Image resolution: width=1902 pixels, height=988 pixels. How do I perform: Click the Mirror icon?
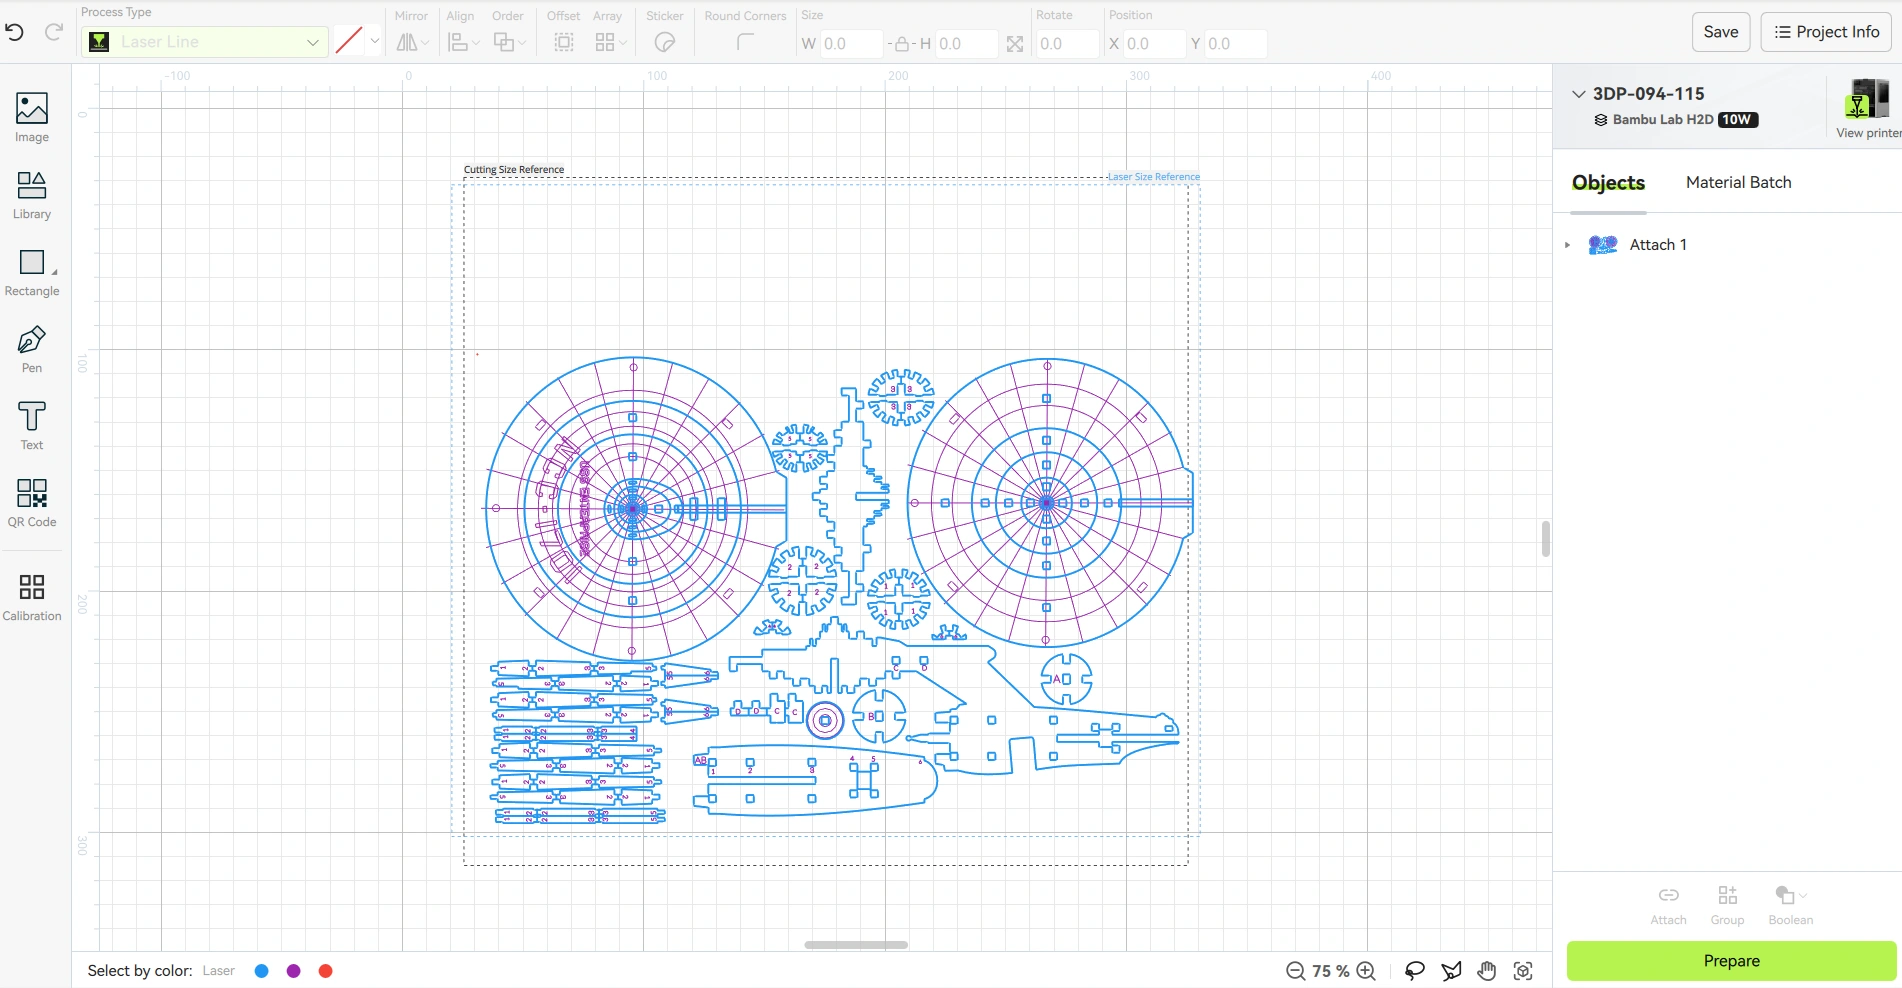(x=406, y=42)
